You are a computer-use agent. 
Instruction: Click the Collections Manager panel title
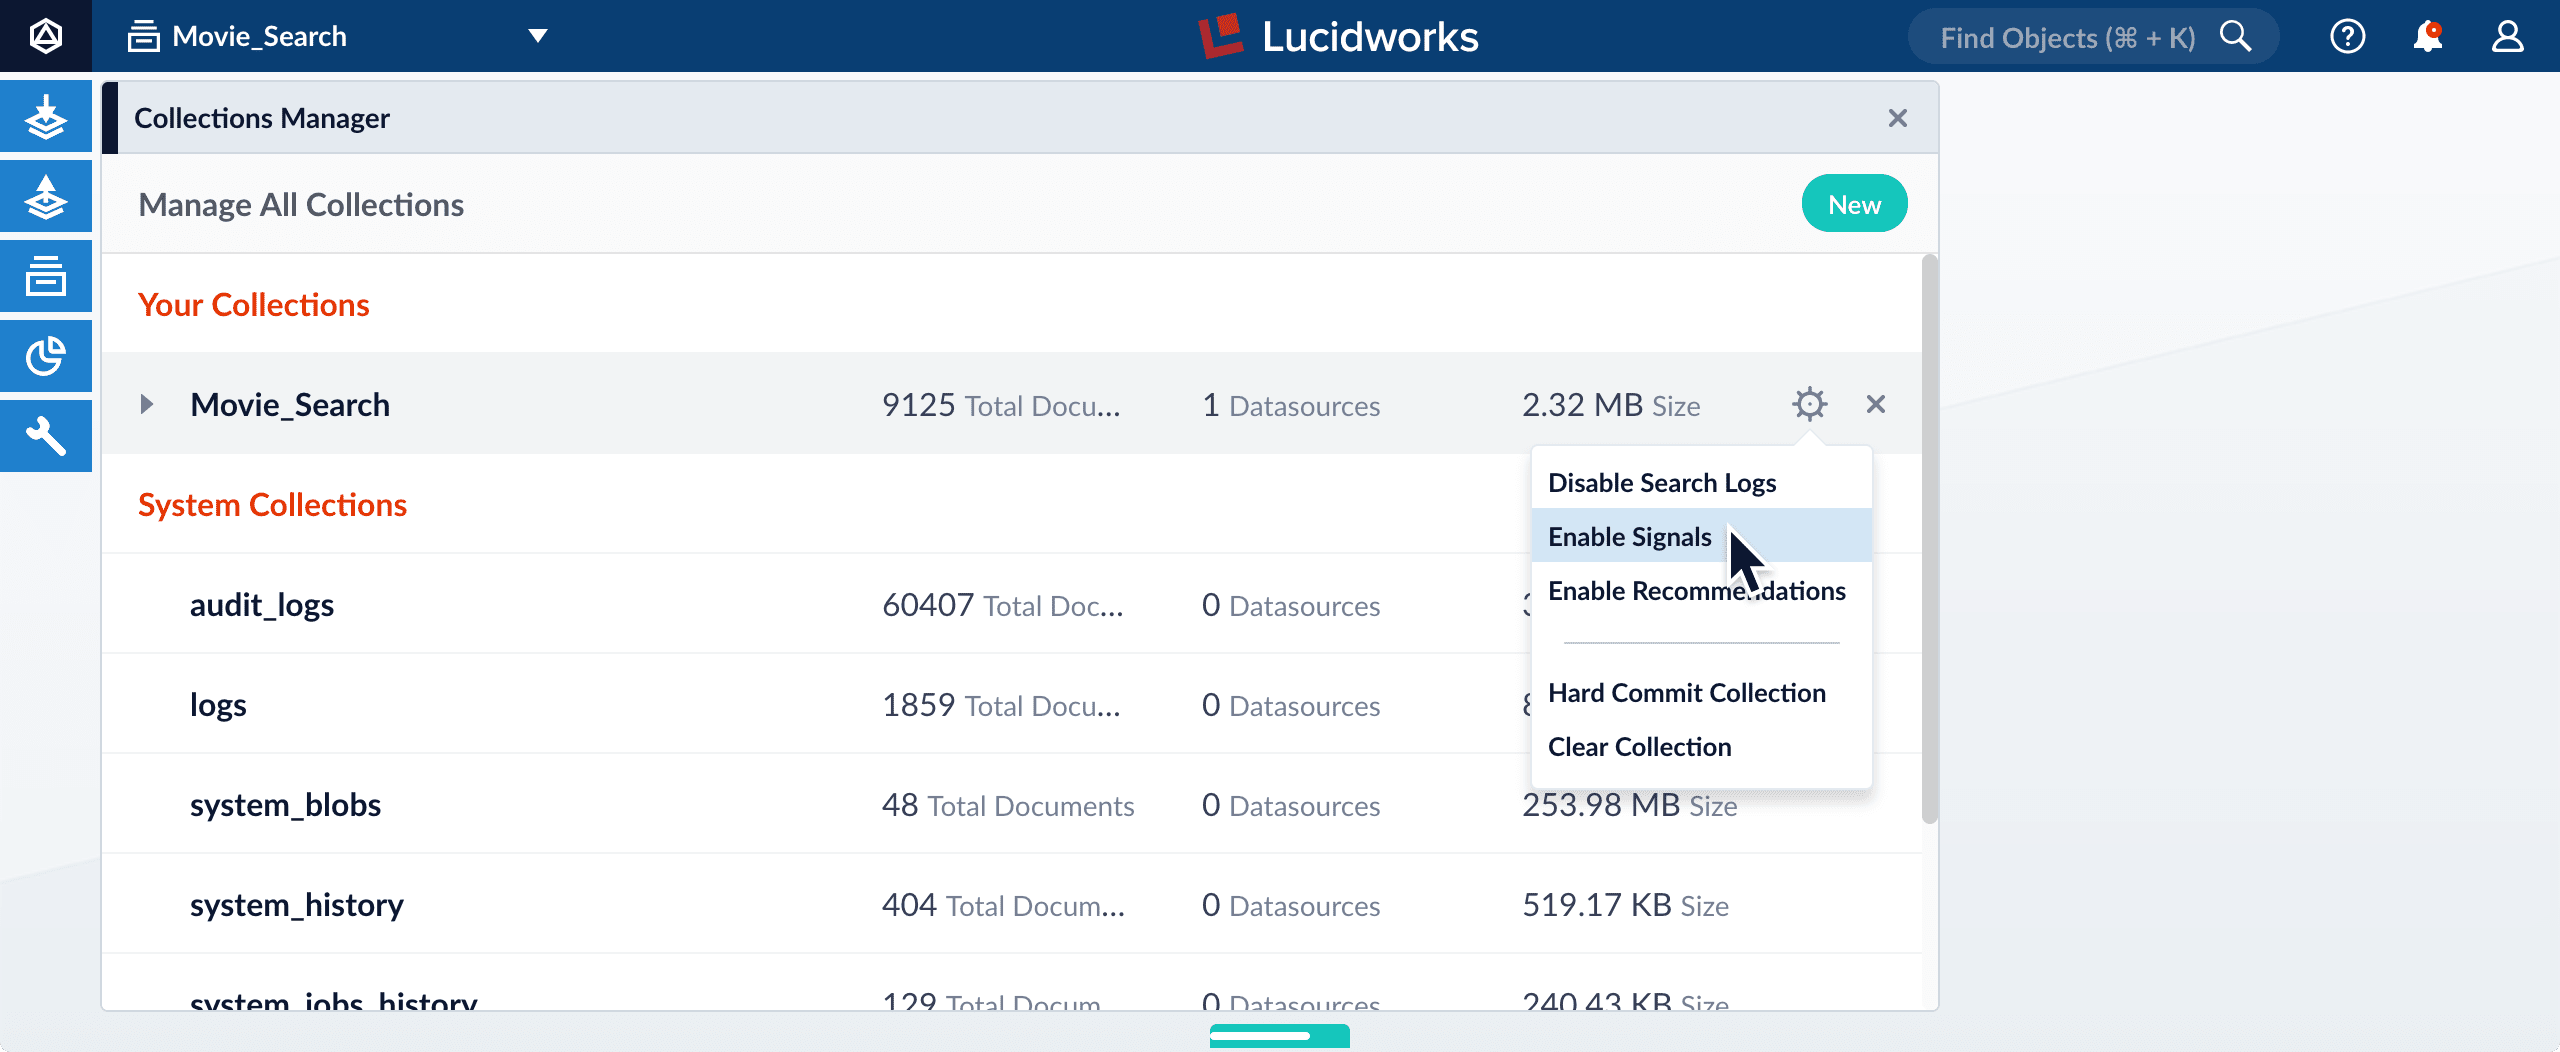(262, 118)
